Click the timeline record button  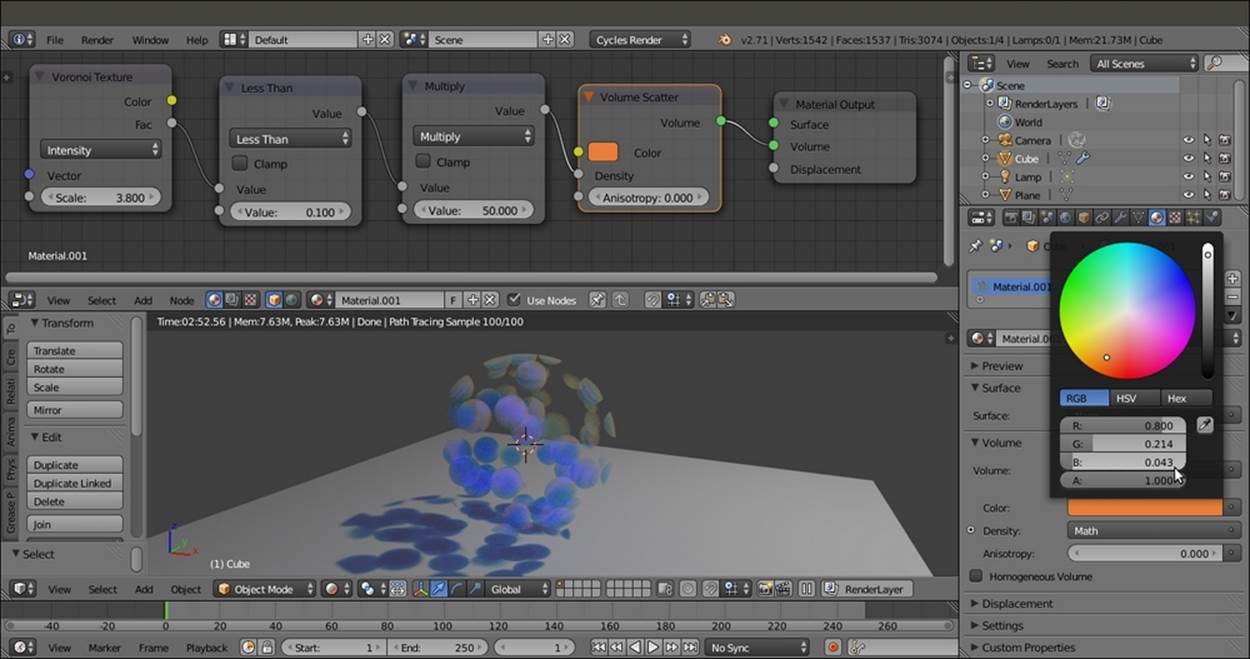click(833, 648)
